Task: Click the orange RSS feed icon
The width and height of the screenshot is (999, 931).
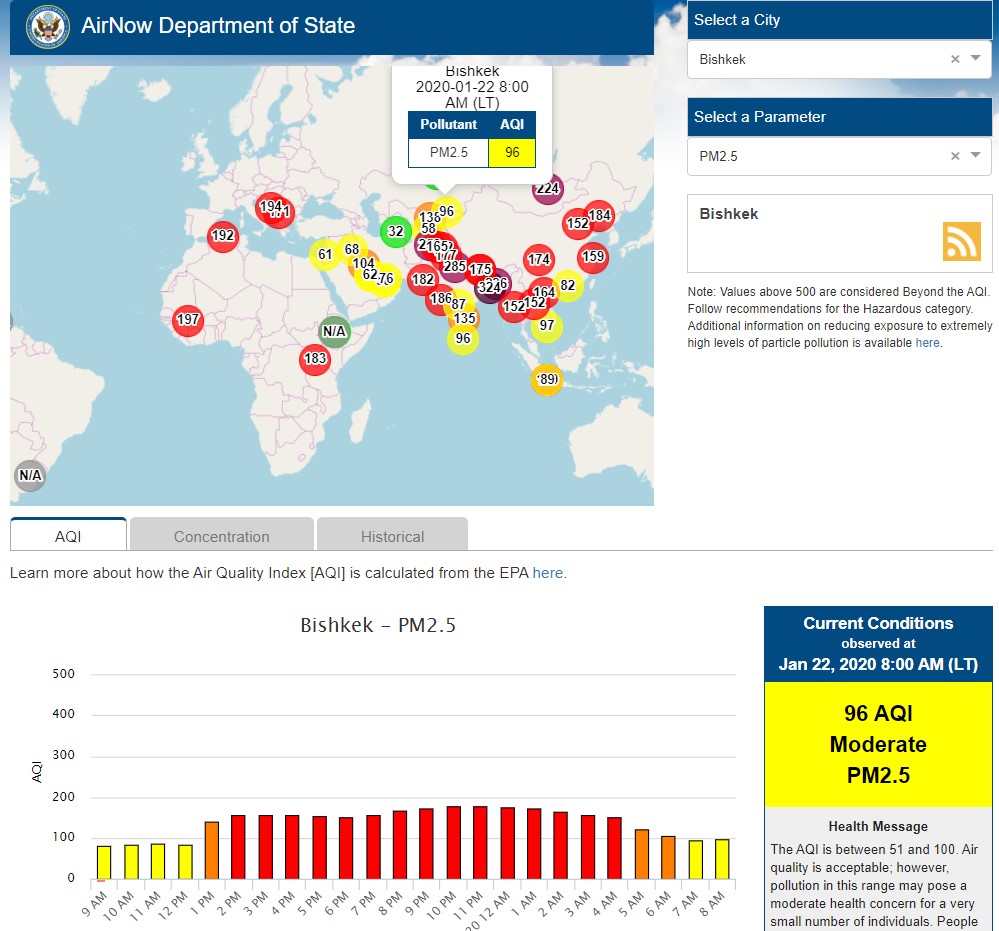Action: coord(961,241)
